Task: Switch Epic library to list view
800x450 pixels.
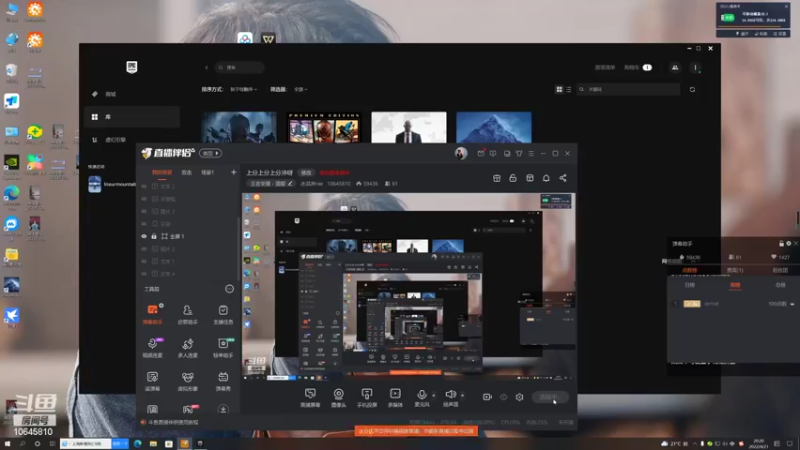Action: (569, 89)
